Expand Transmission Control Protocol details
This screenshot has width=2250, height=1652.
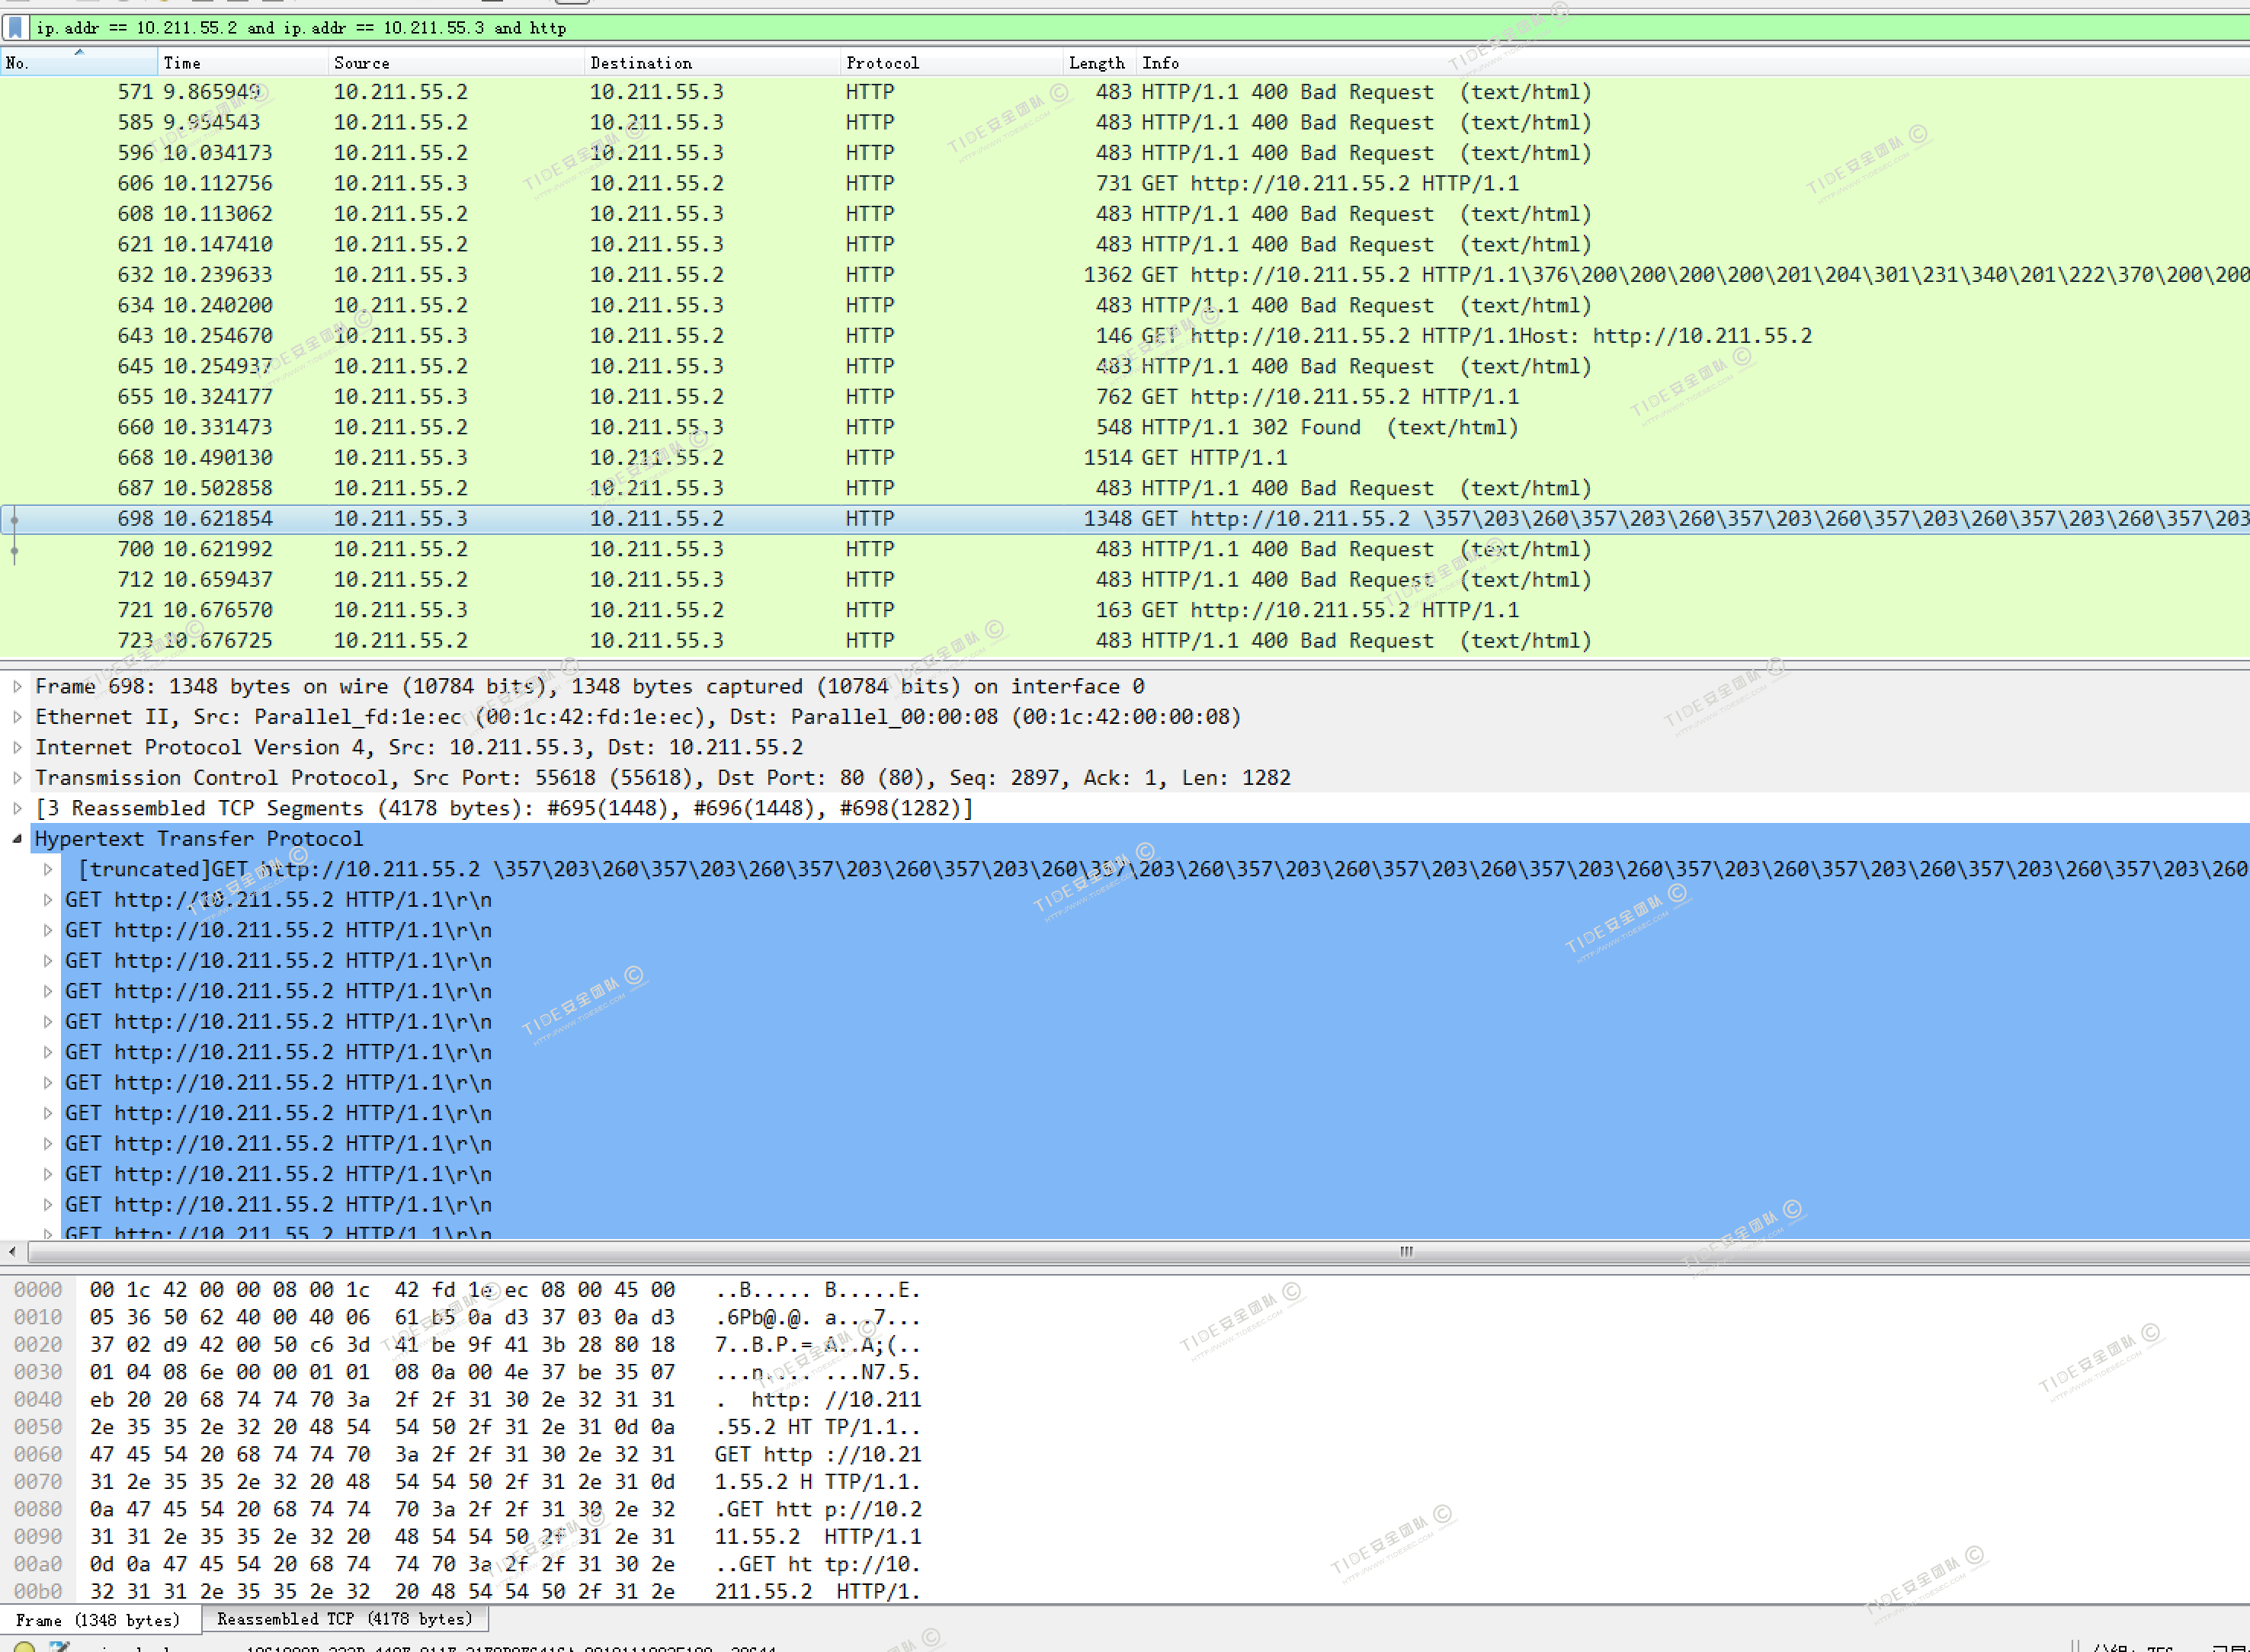point(17,778)
